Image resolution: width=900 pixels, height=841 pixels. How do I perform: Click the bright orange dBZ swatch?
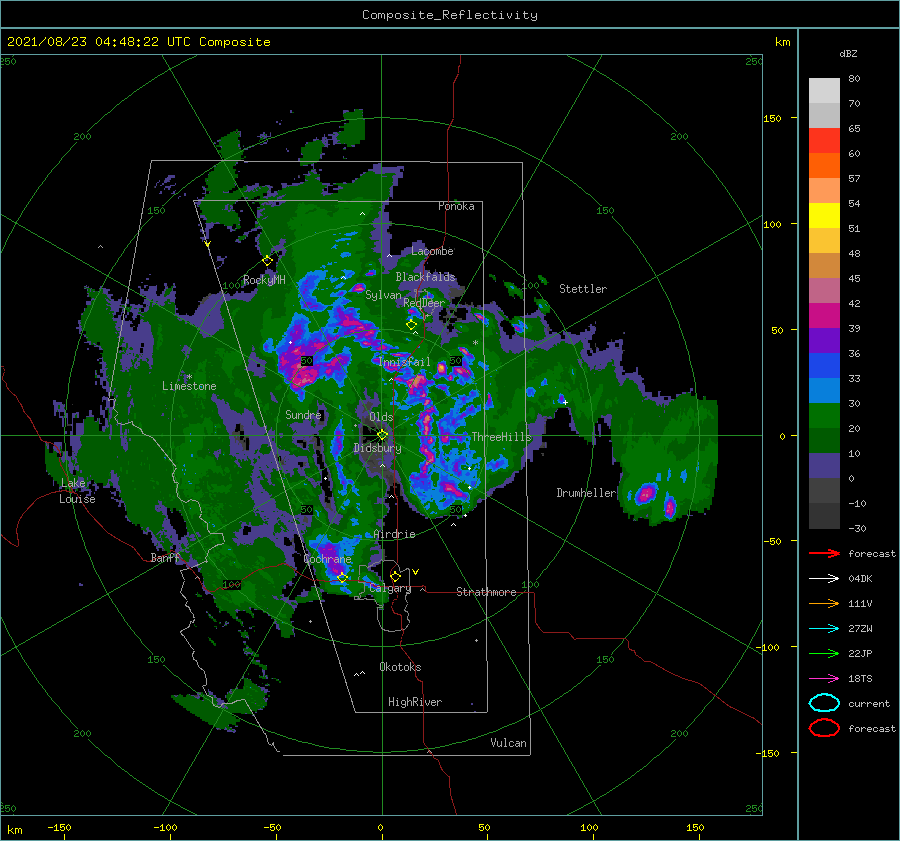[x=824, y=165]
